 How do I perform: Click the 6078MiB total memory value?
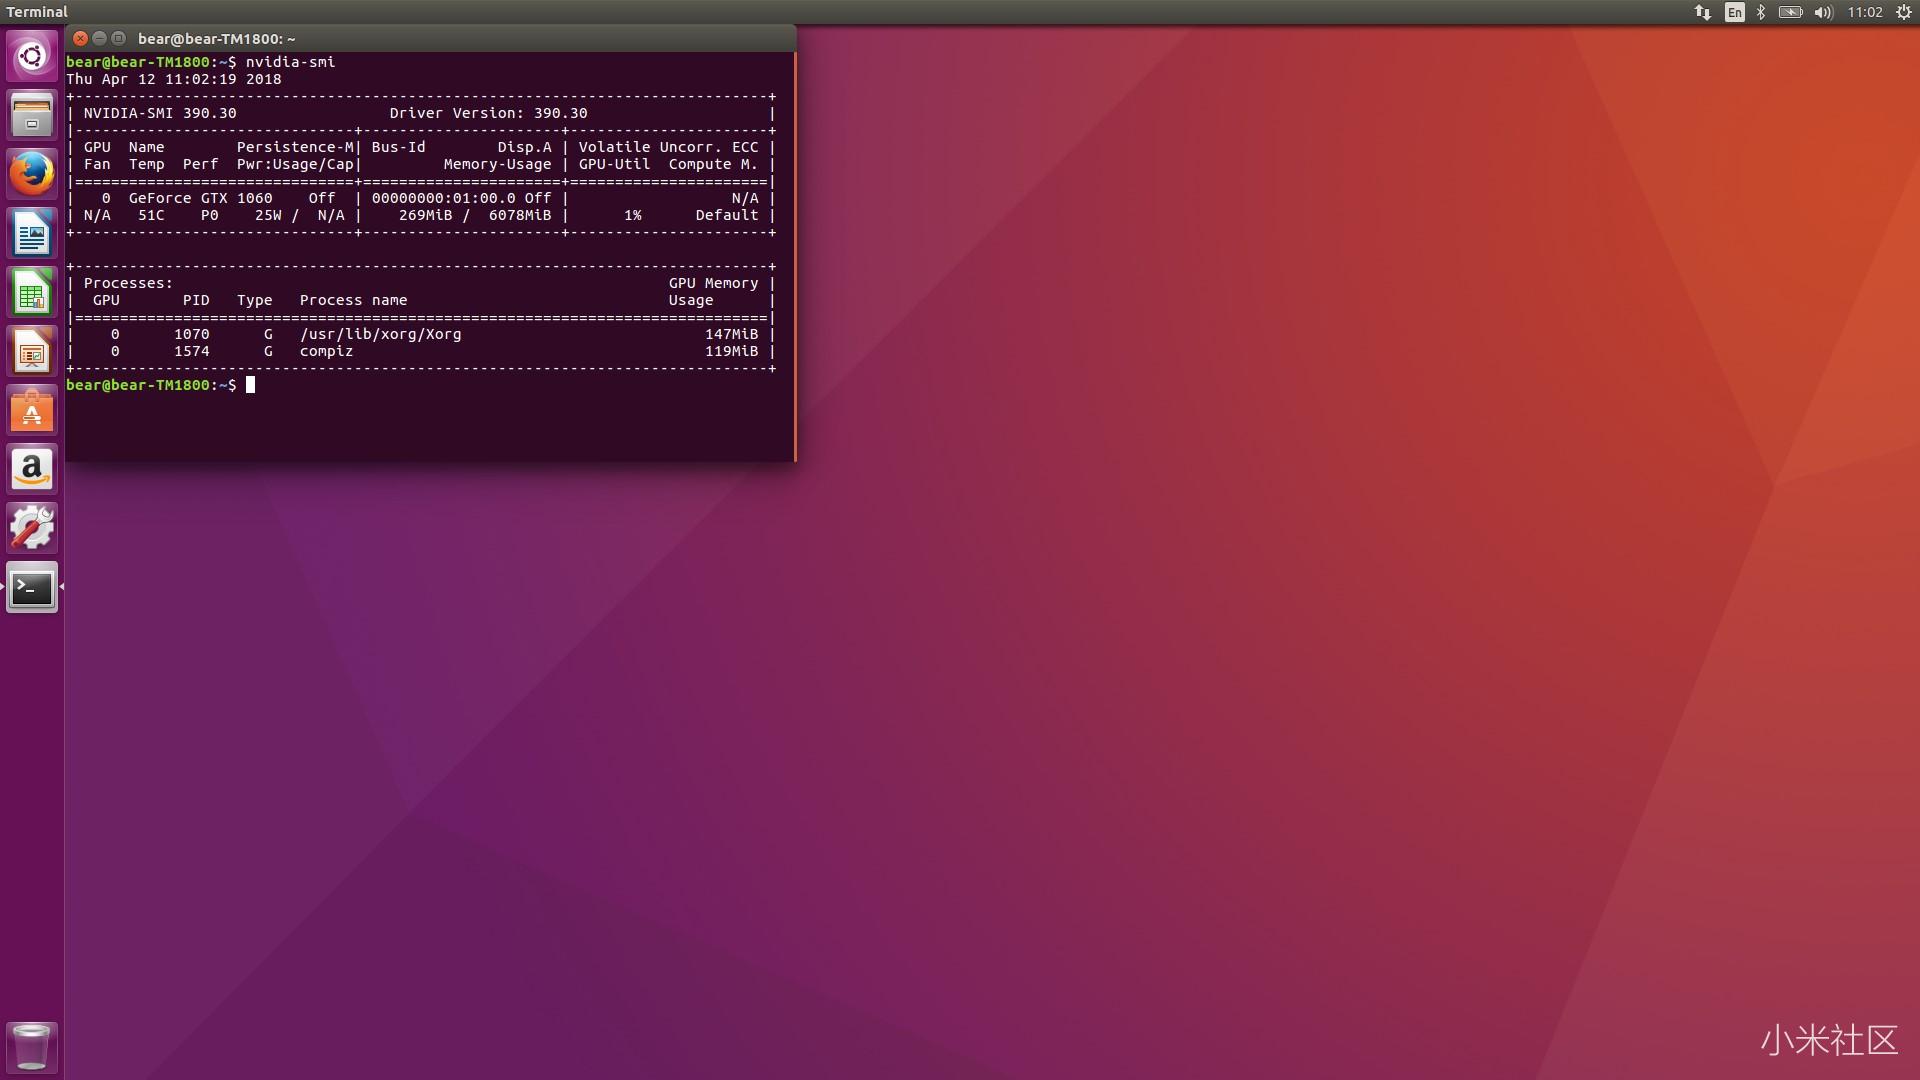(x=520, y=215)
